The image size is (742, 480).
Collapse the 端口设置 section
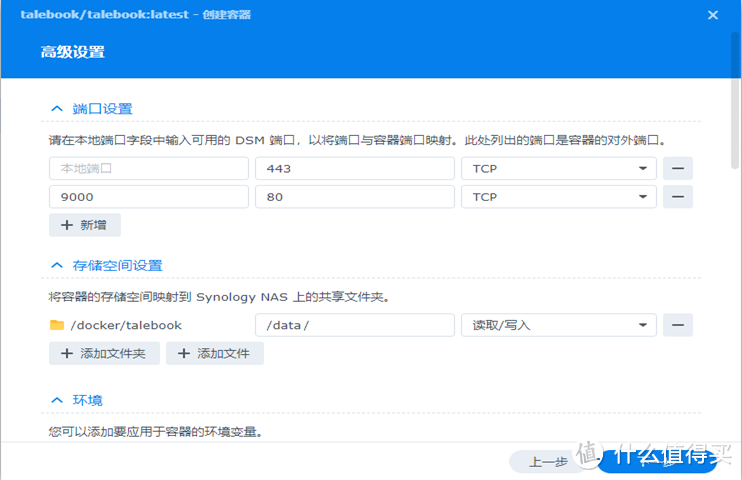click(57, 109)
